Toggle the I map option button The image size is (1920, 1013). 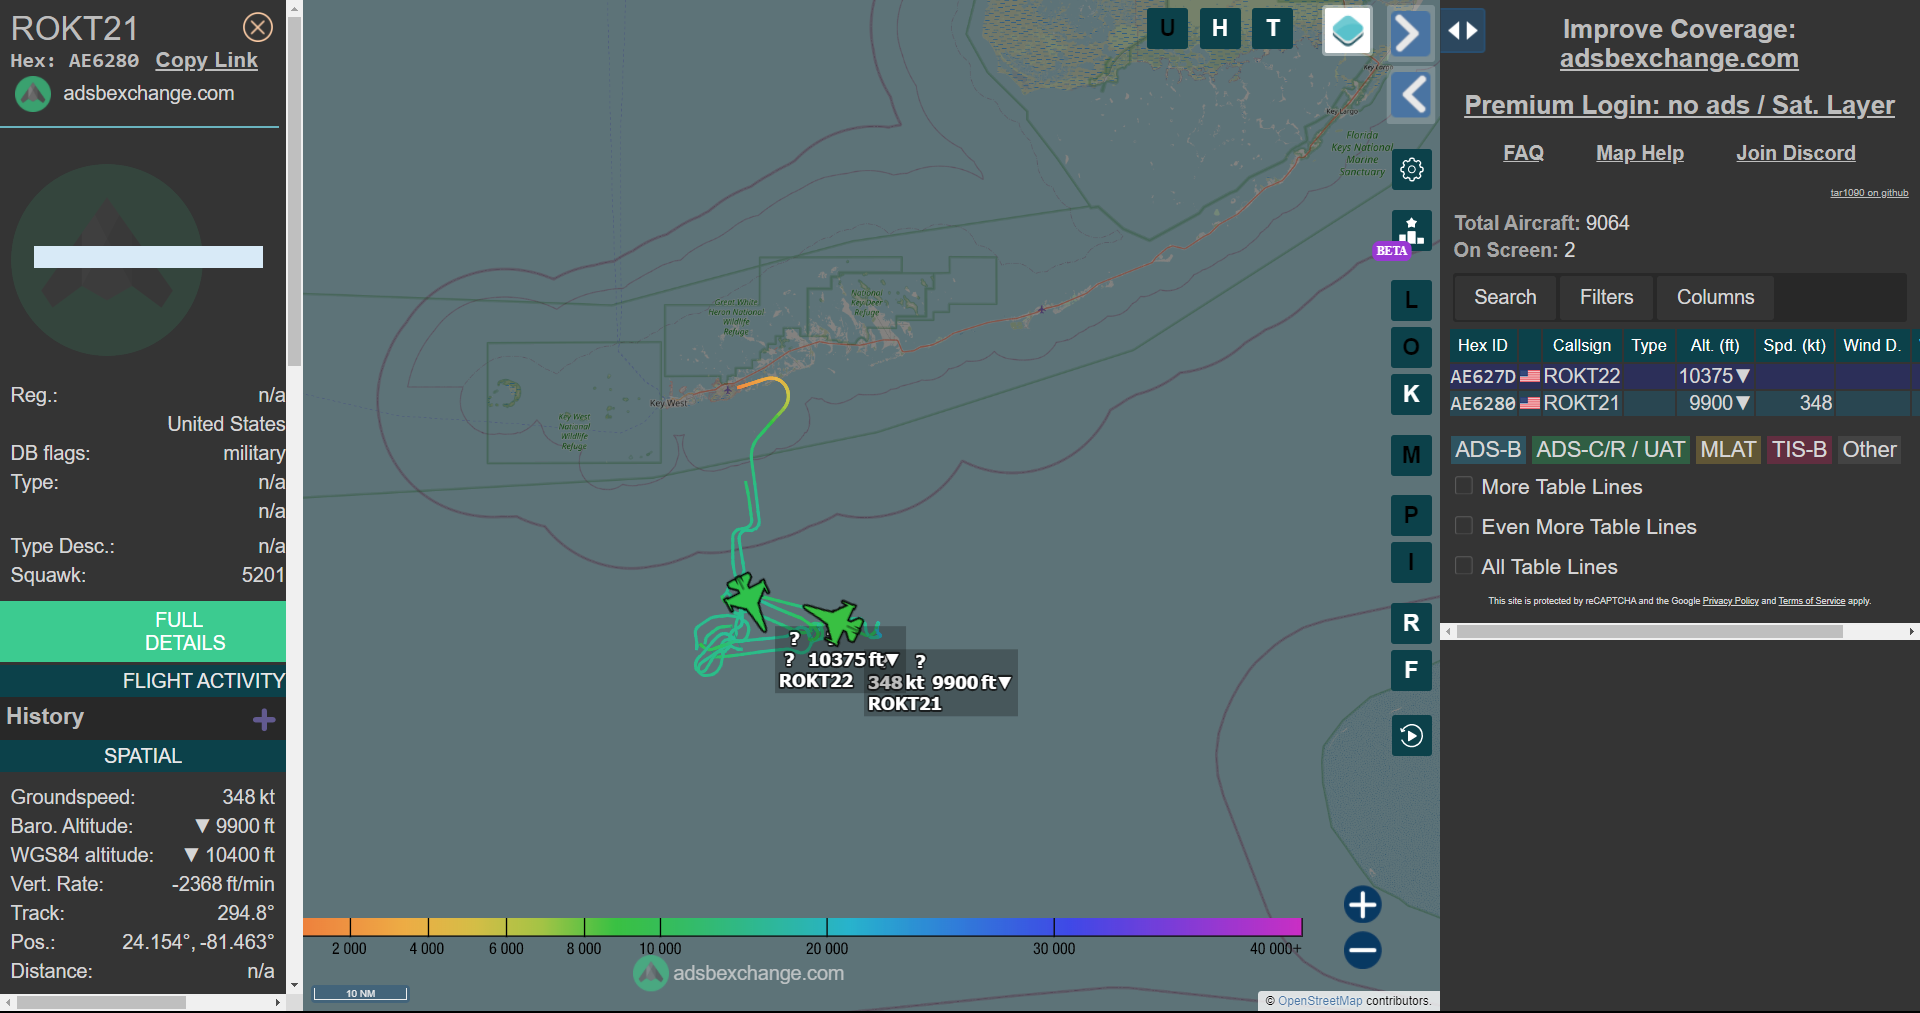1411,562
